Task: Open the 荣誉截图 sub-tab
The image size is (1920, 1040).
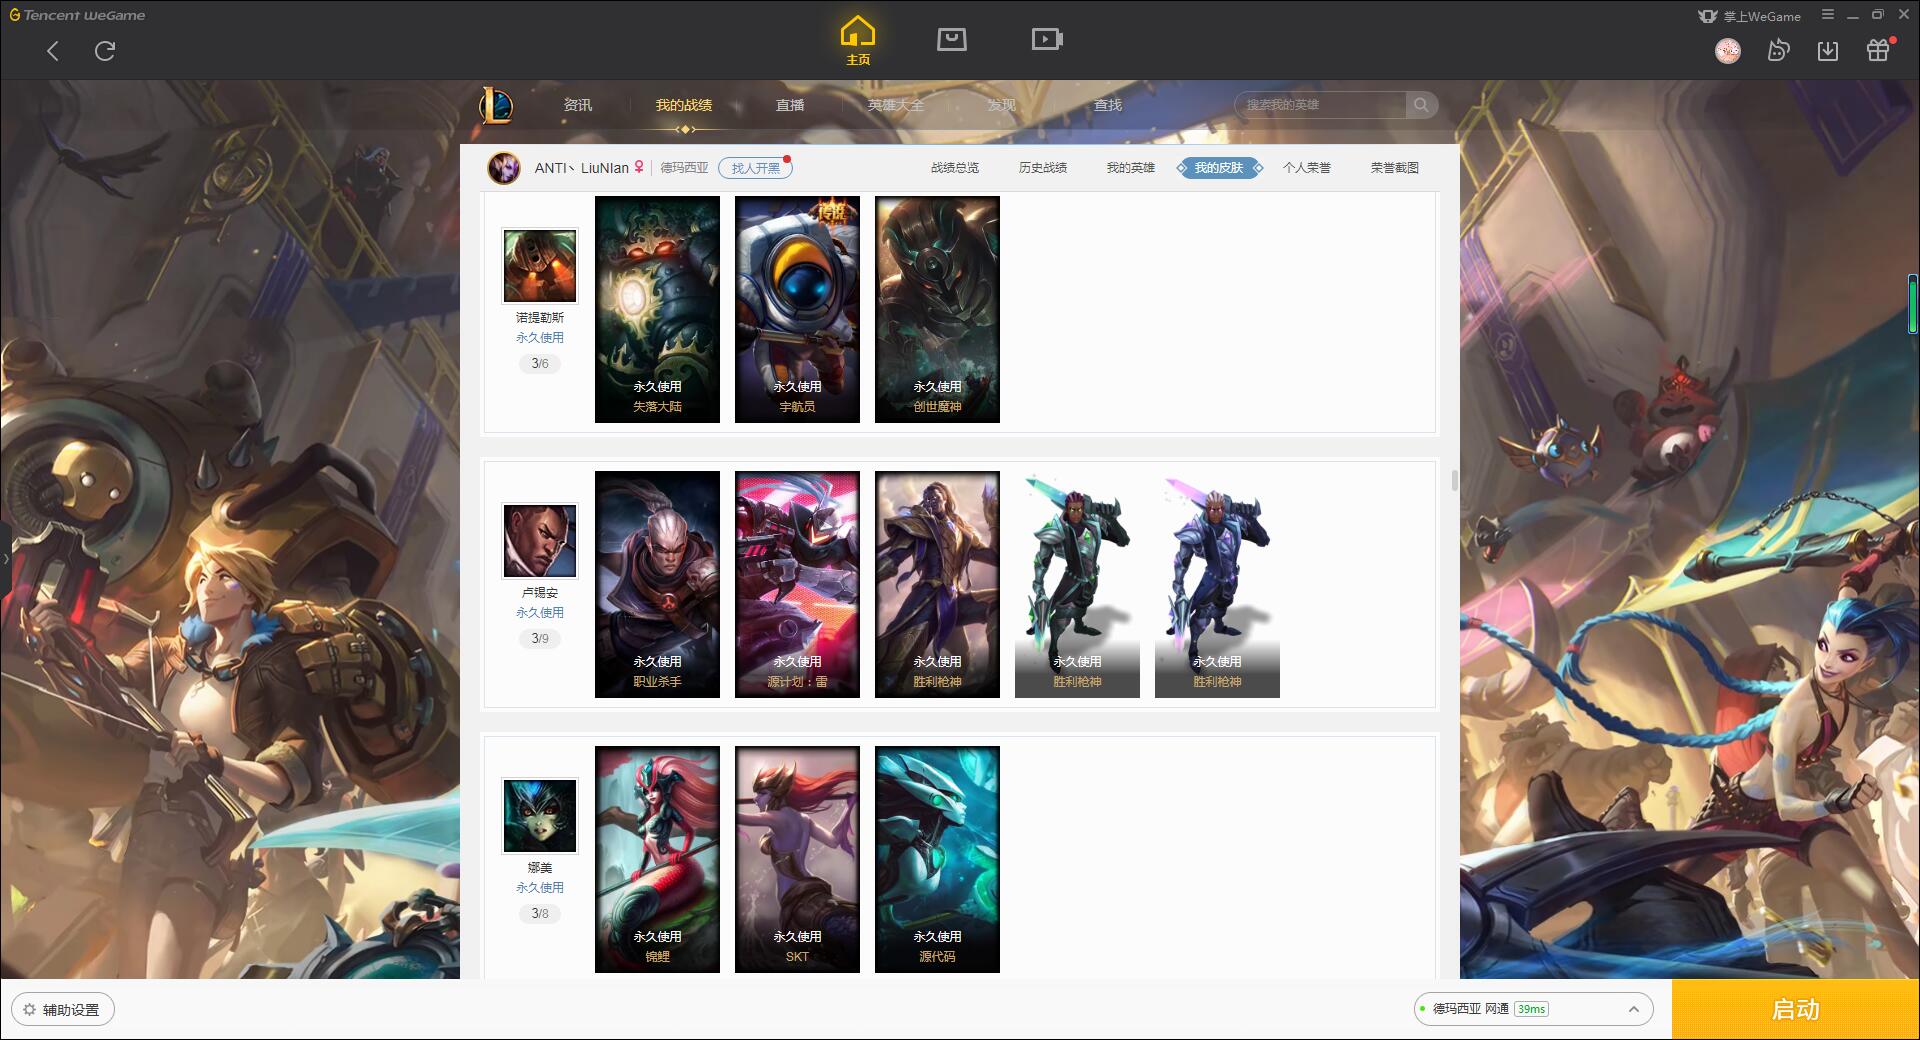Action: [1395, 168]
